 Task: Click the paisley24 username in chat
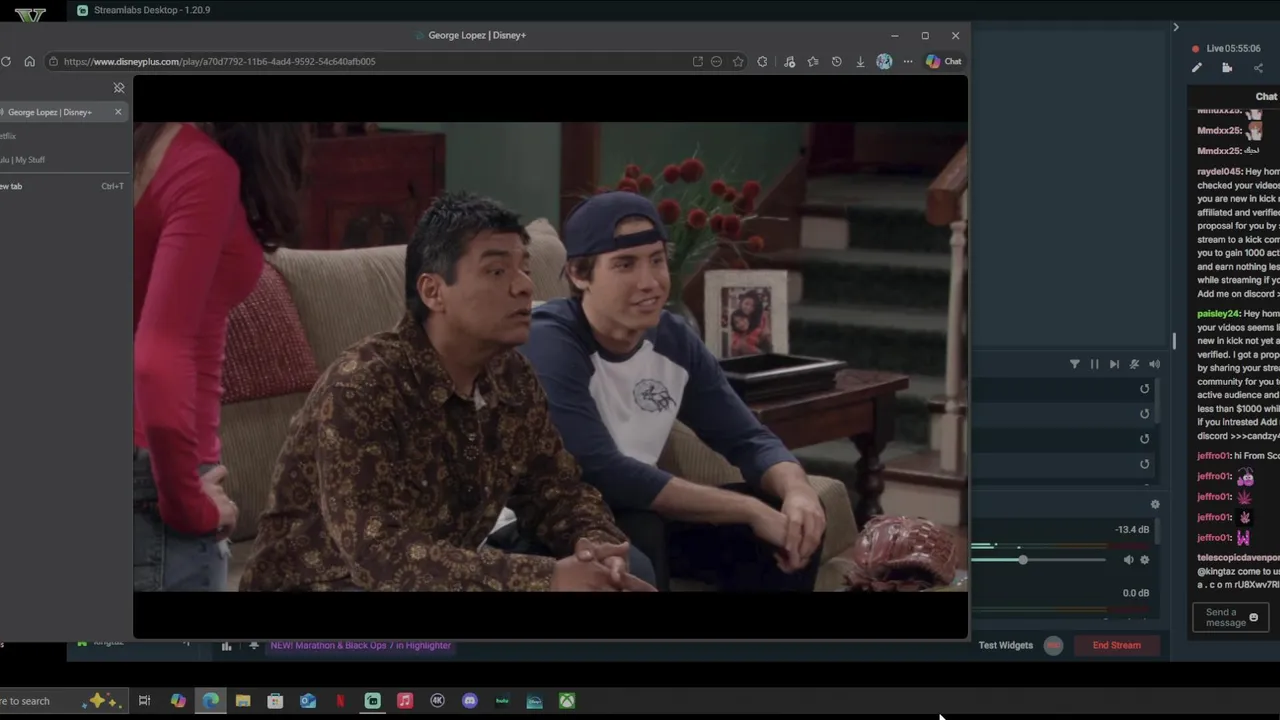1218,314
